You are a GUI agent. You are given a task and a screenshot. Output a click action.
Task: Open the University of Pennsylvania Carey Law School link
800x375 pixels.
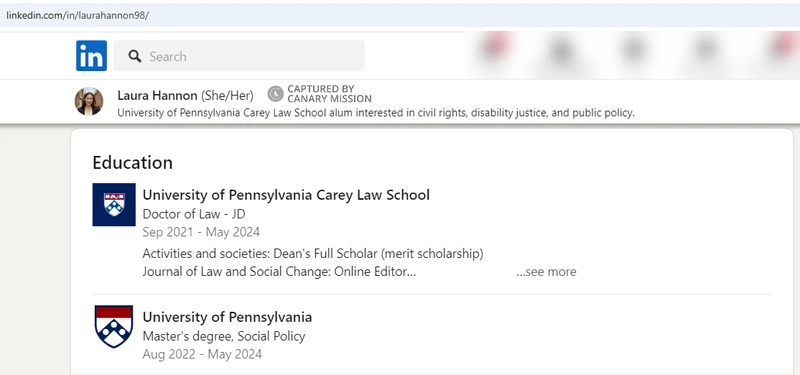tap(286, 195)
